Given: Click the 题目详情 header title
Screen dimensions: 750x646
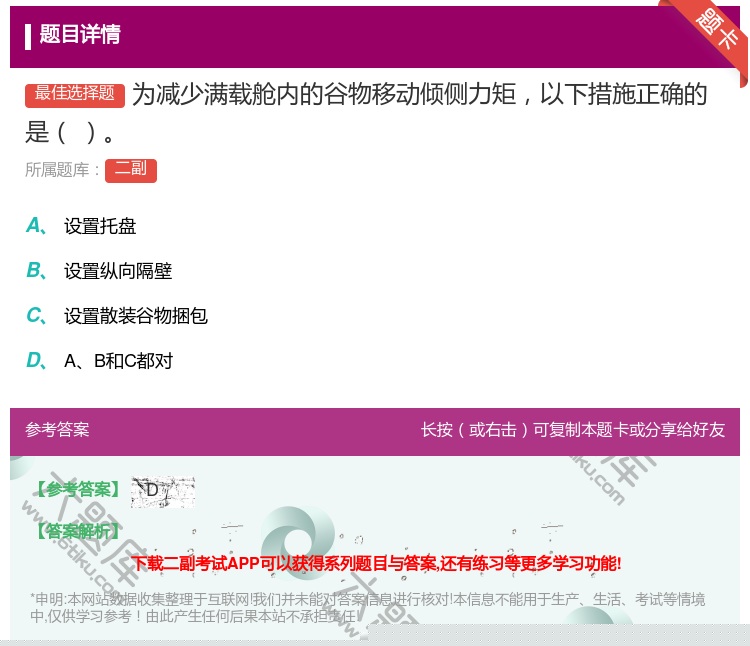Looking at the screenshot, I should tap(79, 34).
